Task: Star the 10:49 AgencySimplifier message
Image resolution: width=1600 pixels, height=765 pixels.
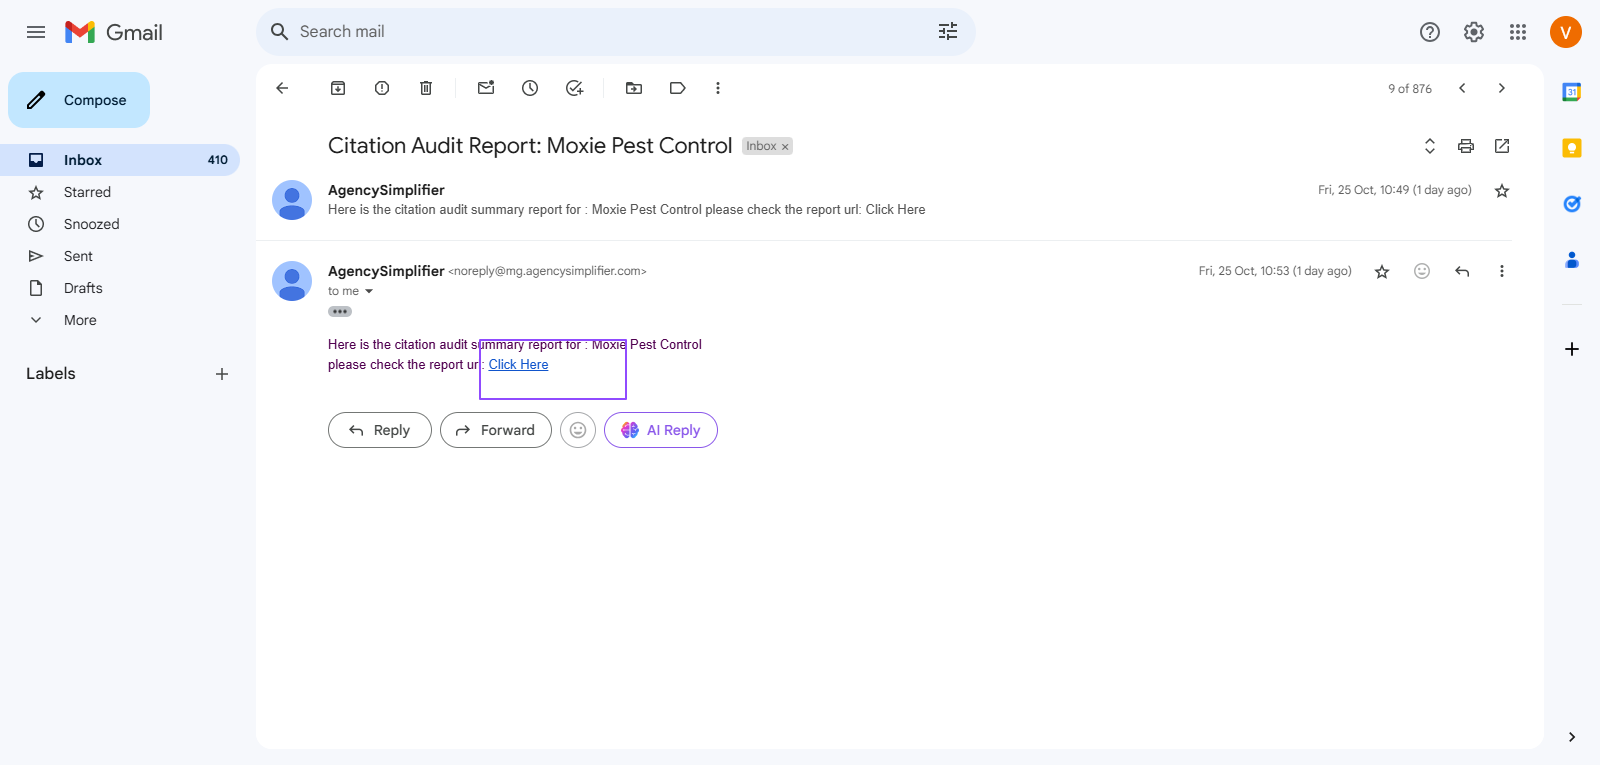Action: [x=1502, y=191]
